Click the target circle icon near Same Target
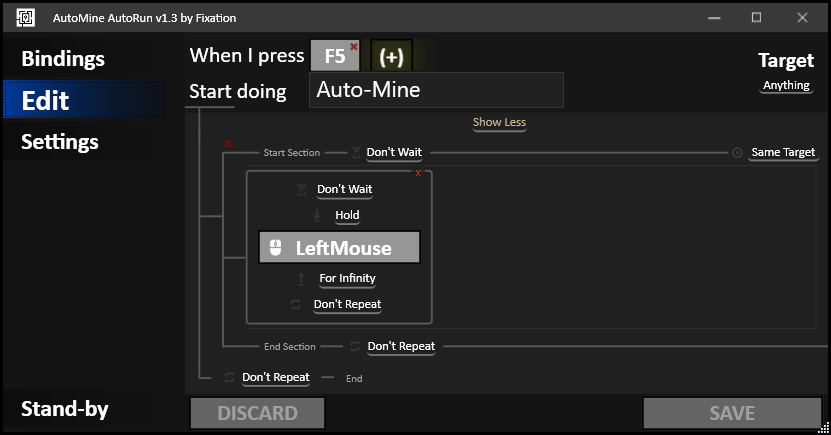The width and height of the screenshot is (831, 435). pos(737,153)
